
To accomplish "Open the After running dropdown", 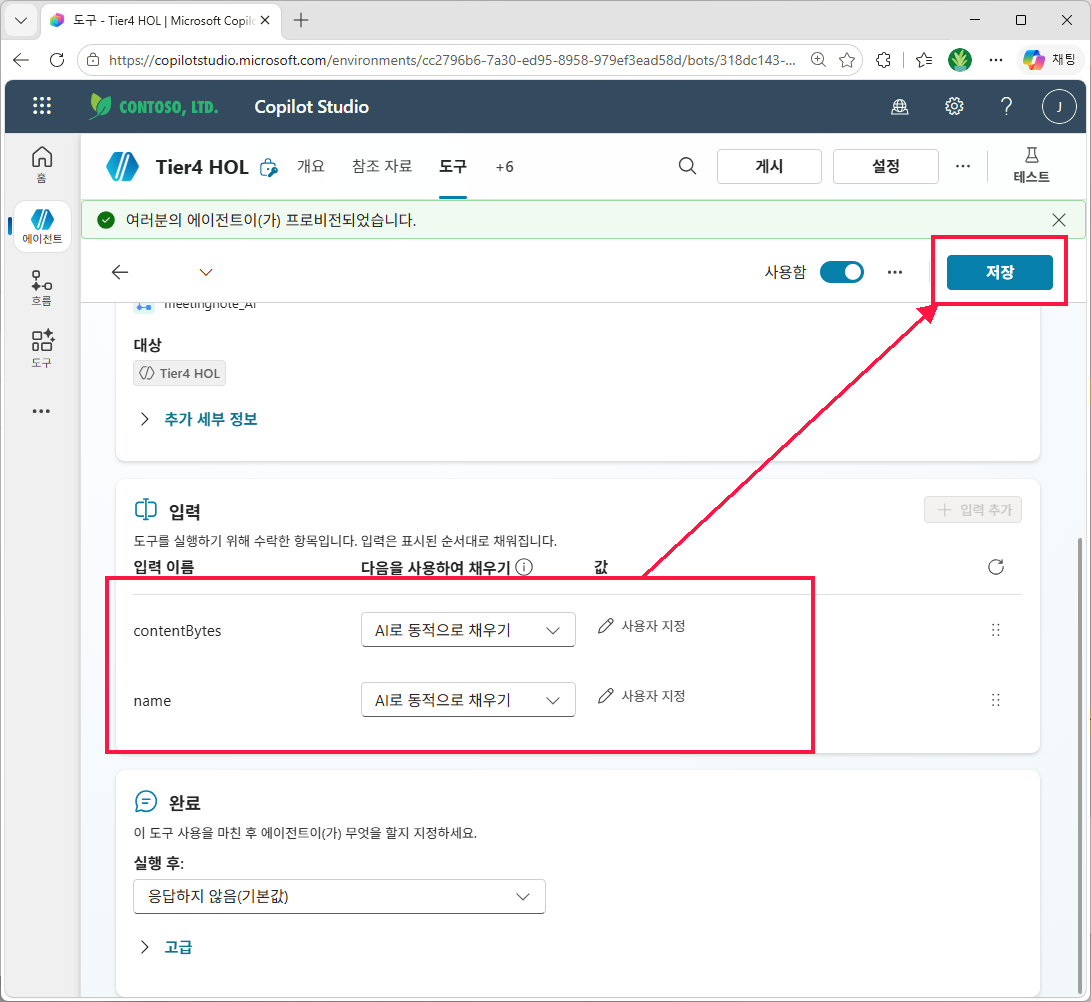I will [x=340, y=896].
